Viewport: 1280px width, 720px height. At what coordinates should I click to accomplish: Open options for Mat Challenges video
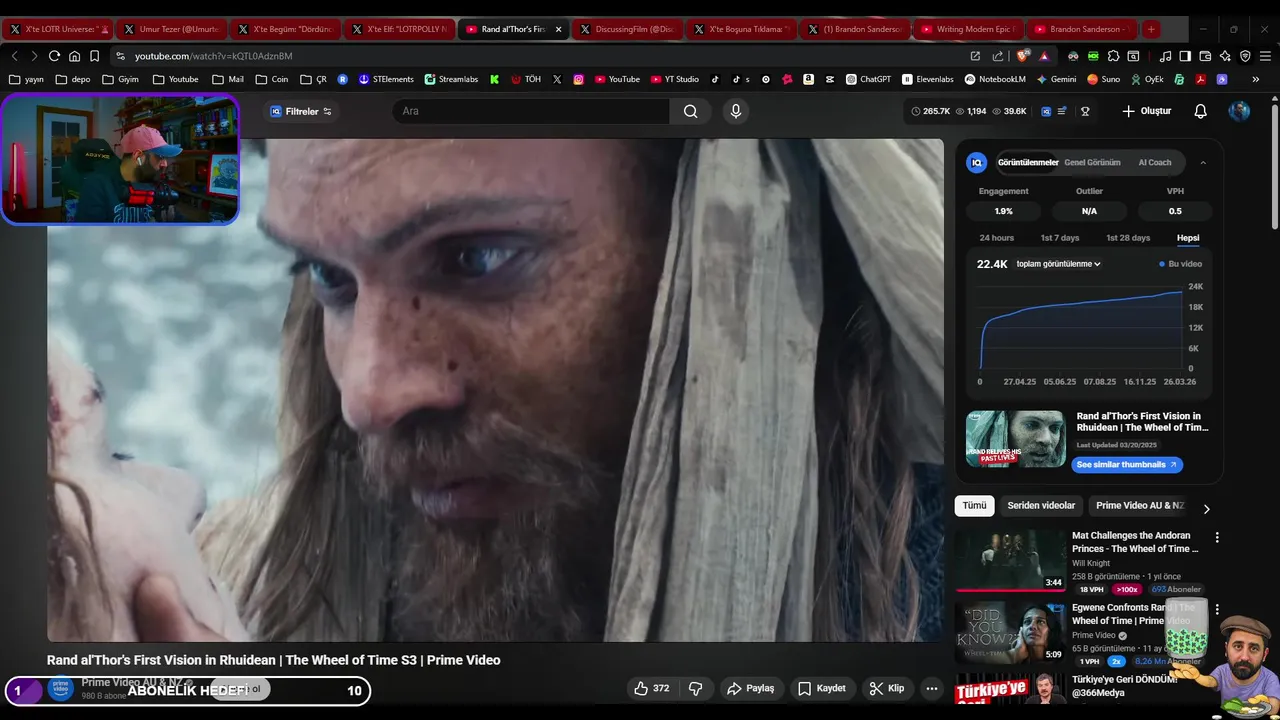coord(1217,537)
